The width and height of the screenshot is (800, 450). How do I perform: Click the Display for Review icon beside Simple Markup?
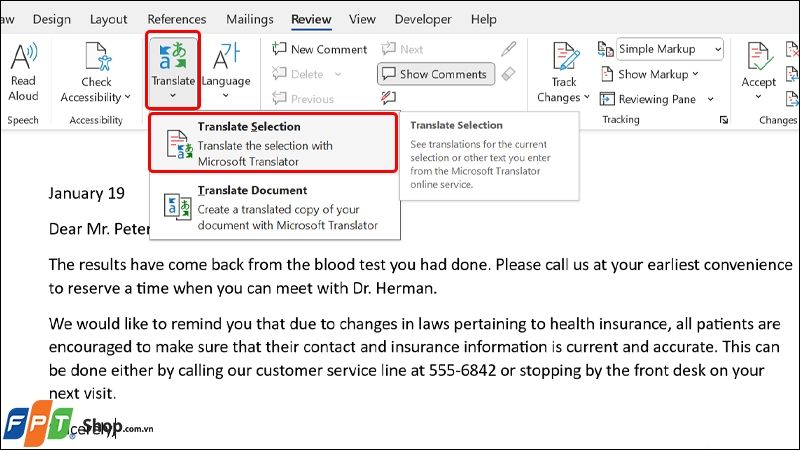605,49
